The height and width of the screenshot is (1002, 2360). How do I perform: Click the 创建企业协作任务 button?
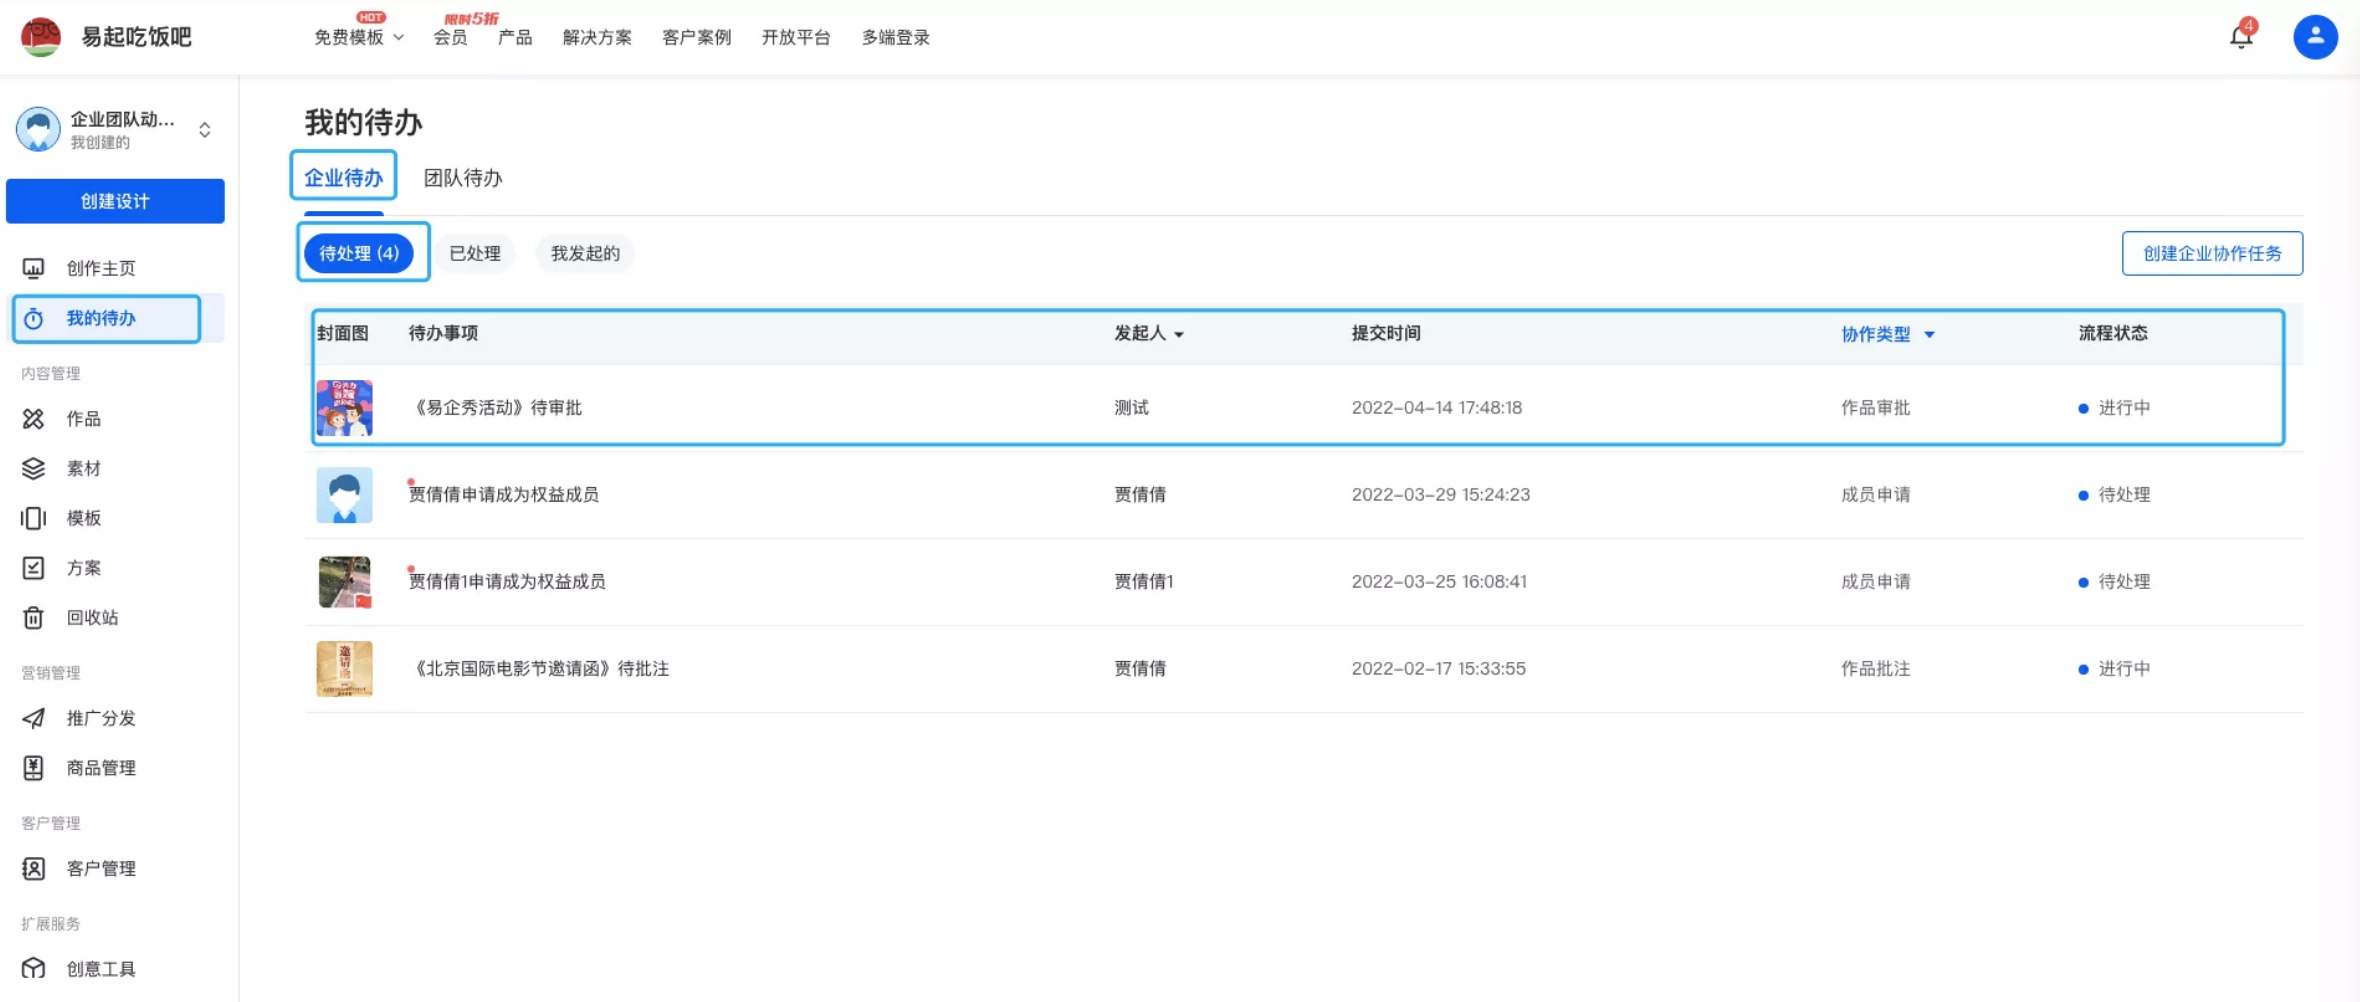[x=2211, y=253]
